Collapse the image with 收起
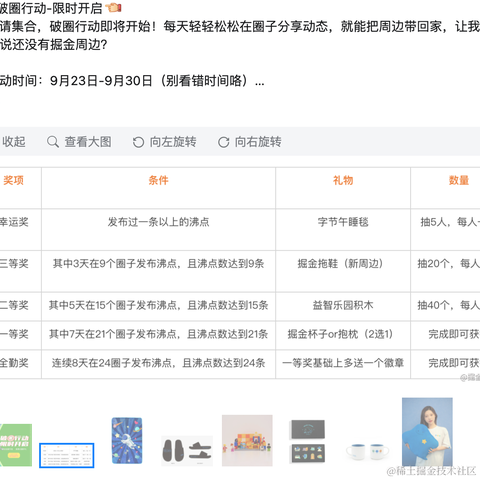Screen dimensions: 480x480 13,142
